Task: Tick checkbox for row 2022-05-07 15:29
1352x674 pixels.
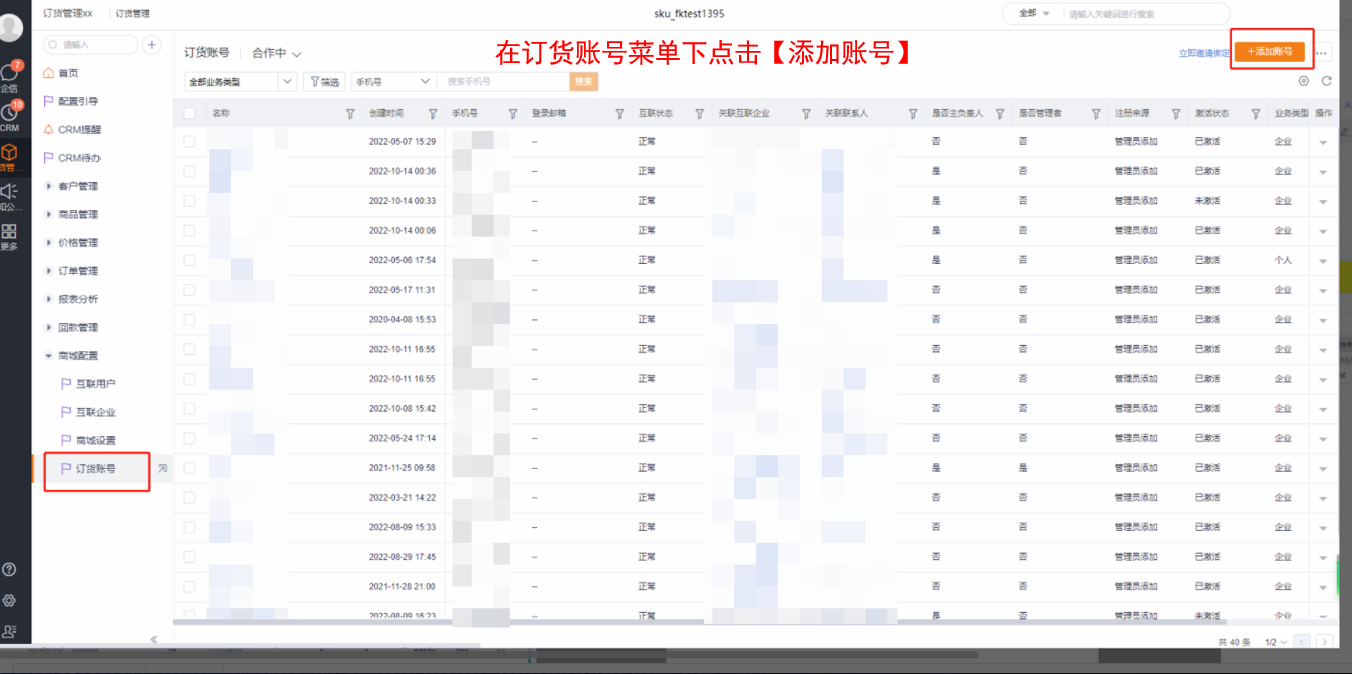Action: [x=190, y=141]
